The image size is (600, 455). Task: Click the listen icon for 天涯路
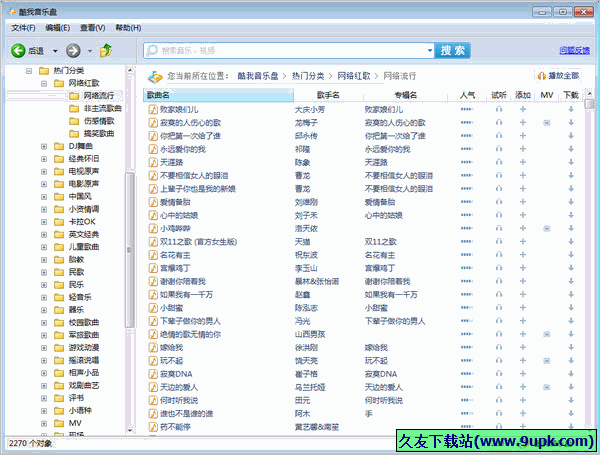(499, 162)
